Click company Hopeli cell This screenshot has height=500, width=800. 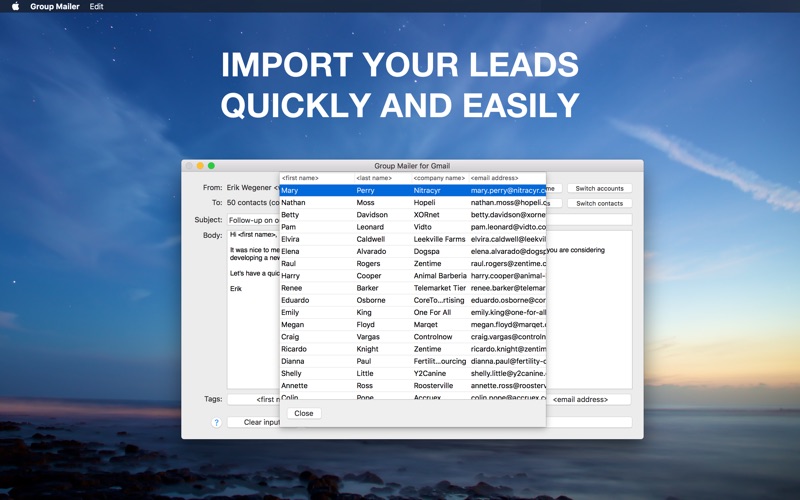tap(424, 203)
